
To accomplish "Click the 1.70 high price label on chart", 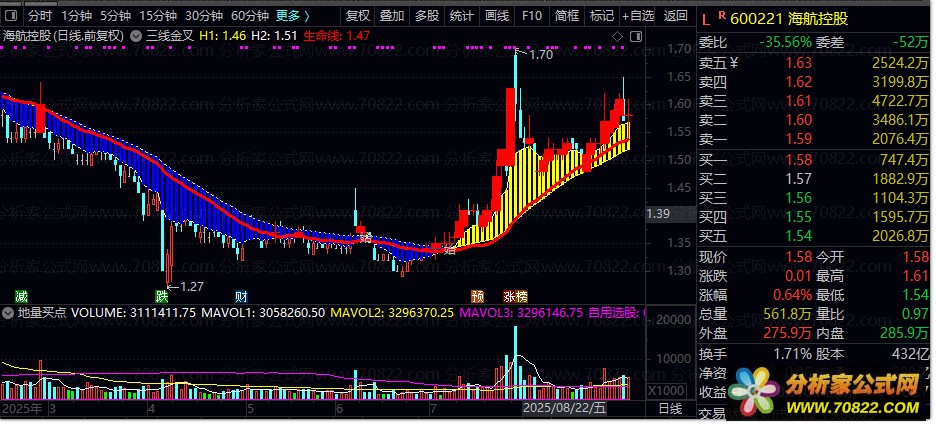I will click(541, 55).
